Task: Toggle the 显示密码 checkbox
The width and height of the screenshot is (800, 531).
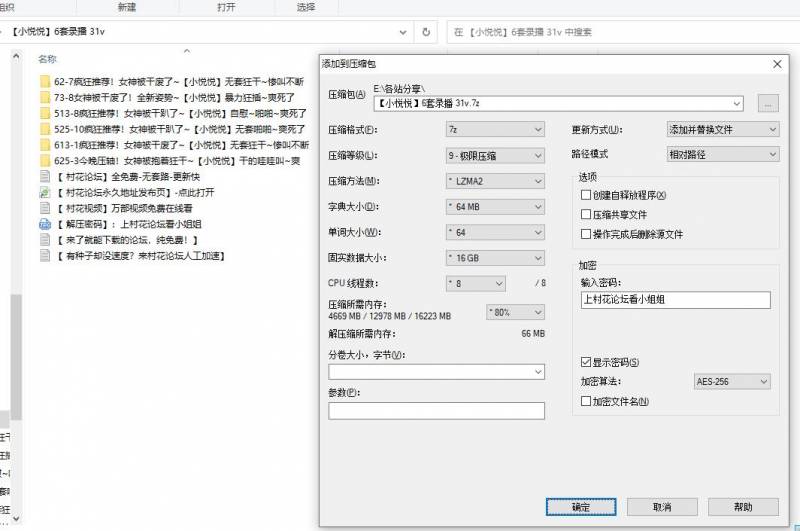Action: (x=586, y=362)
